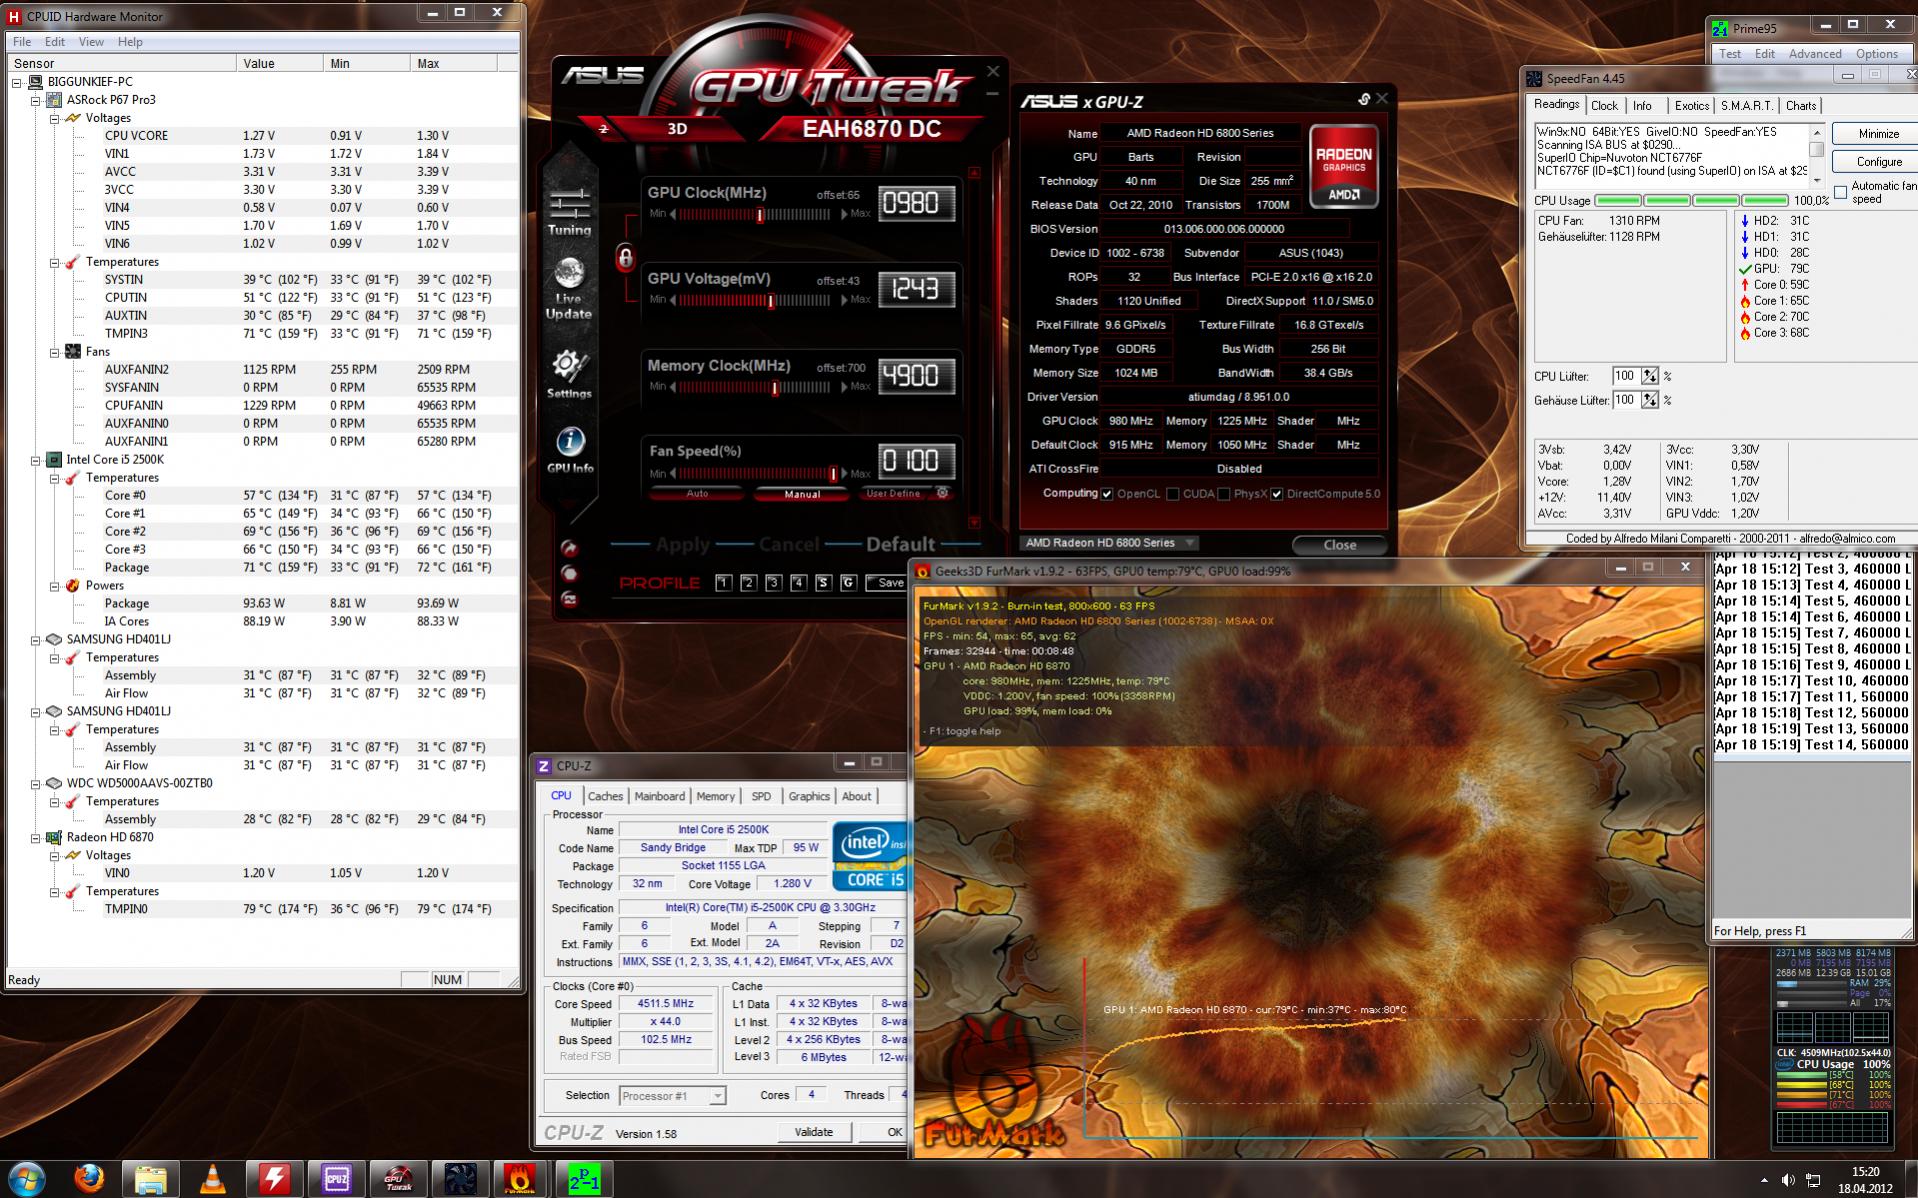Image resolution: width=1918 pixels, height=1198 pixels.
Task: Click the Configure button in SpeedFan
Action: [x=1879, y=162]
